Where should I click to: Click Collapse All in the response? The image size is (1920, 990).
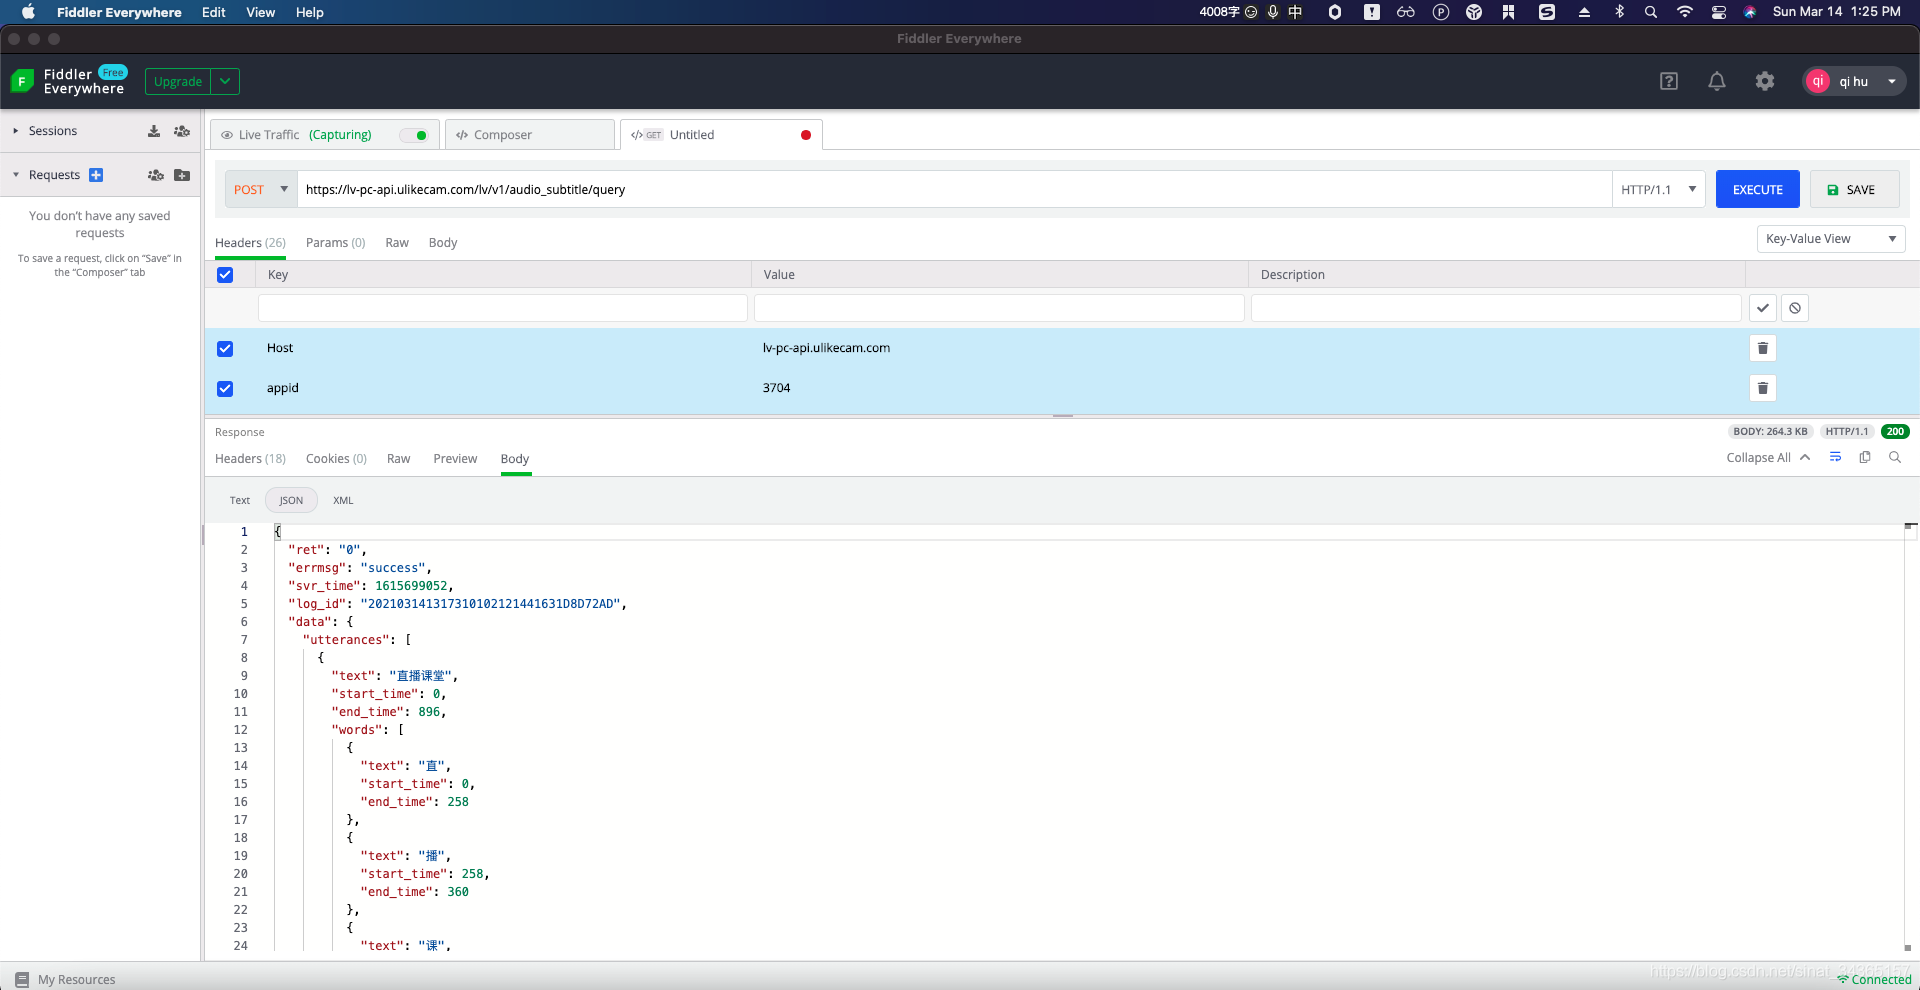point(1768,458)
